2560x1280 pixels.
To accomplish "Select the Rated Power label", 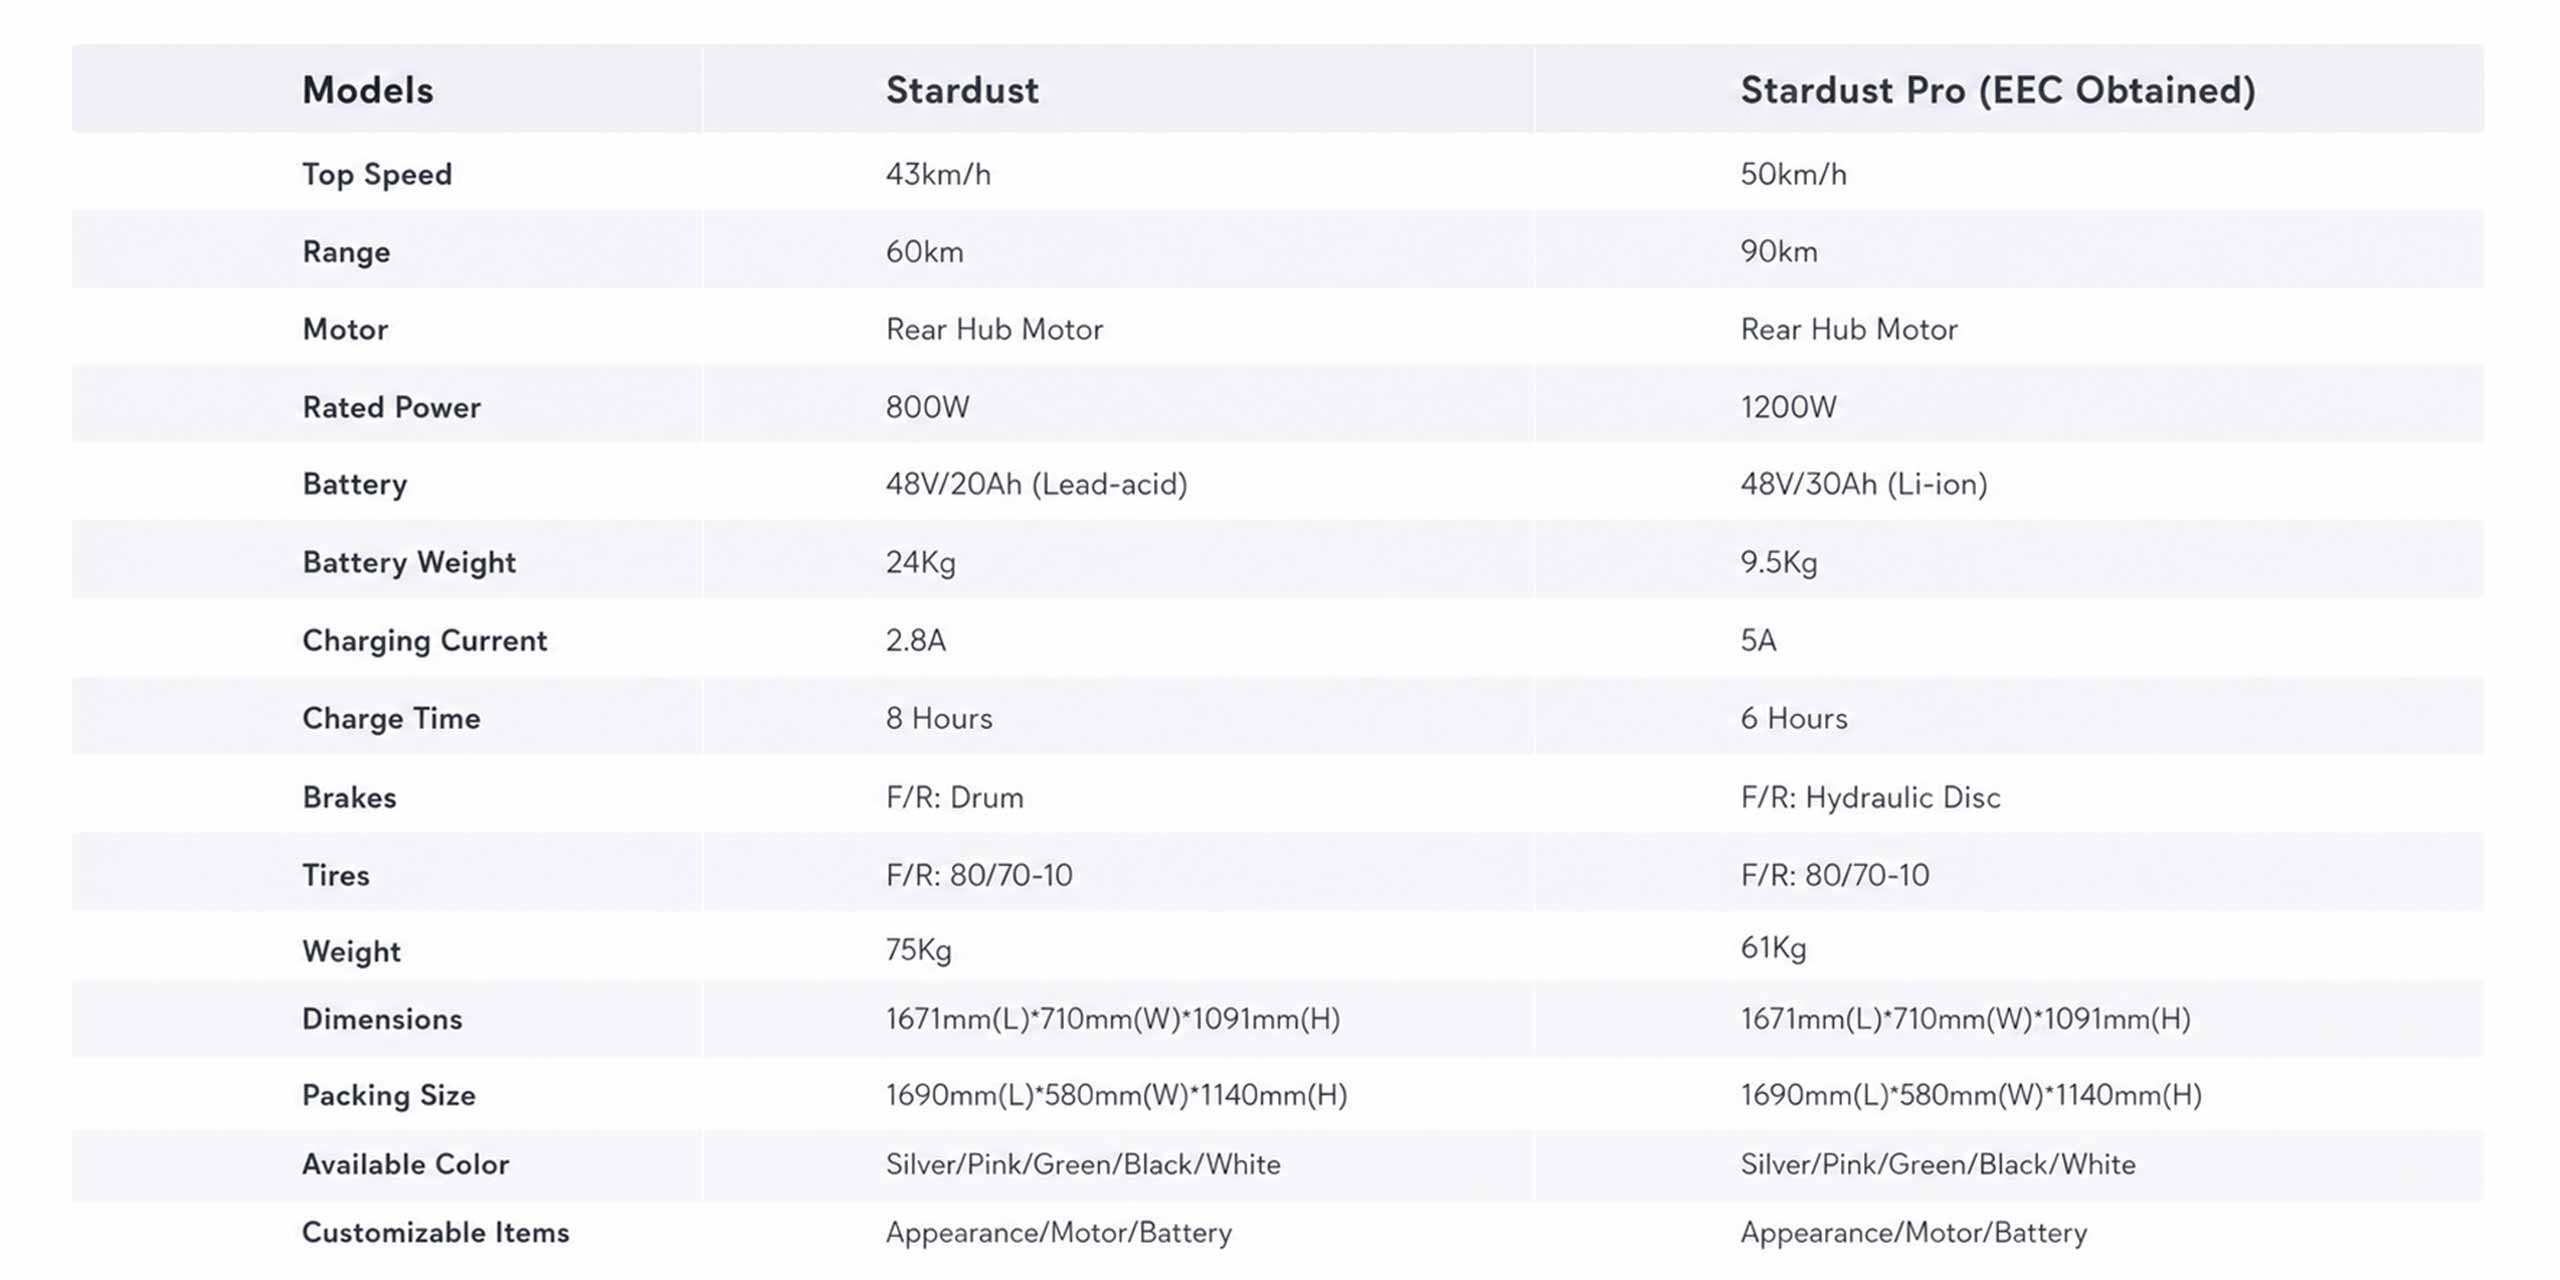I will pyautogui.click(x=391, y=407).
